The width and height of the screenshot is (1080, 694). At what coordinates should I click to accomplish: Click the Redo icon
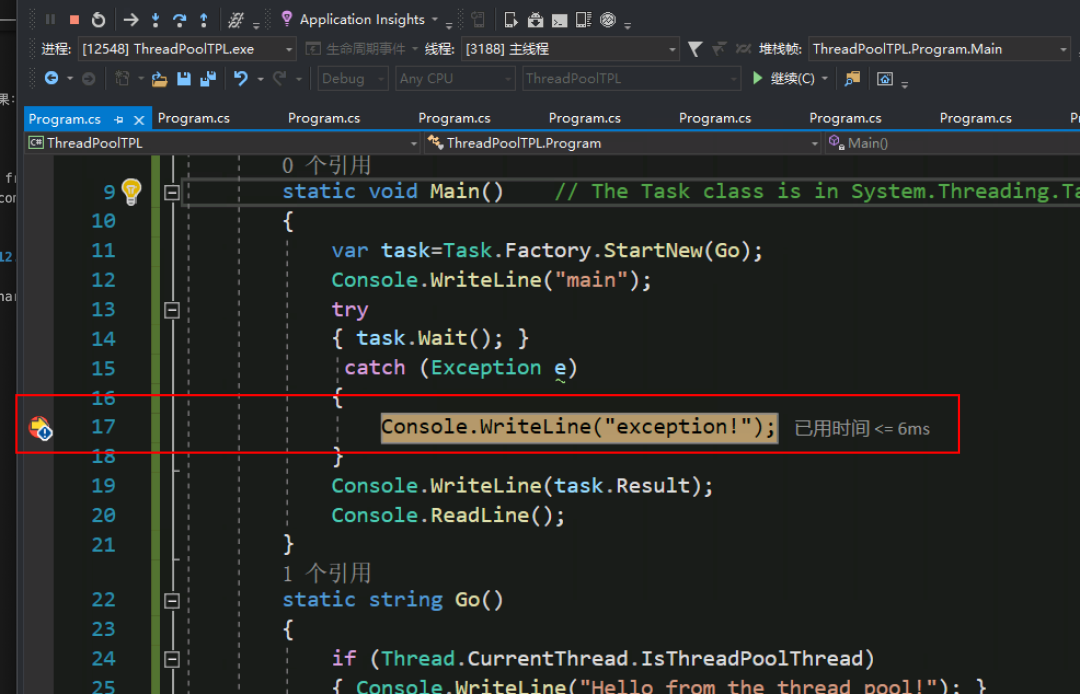click(x=280, y=78)
